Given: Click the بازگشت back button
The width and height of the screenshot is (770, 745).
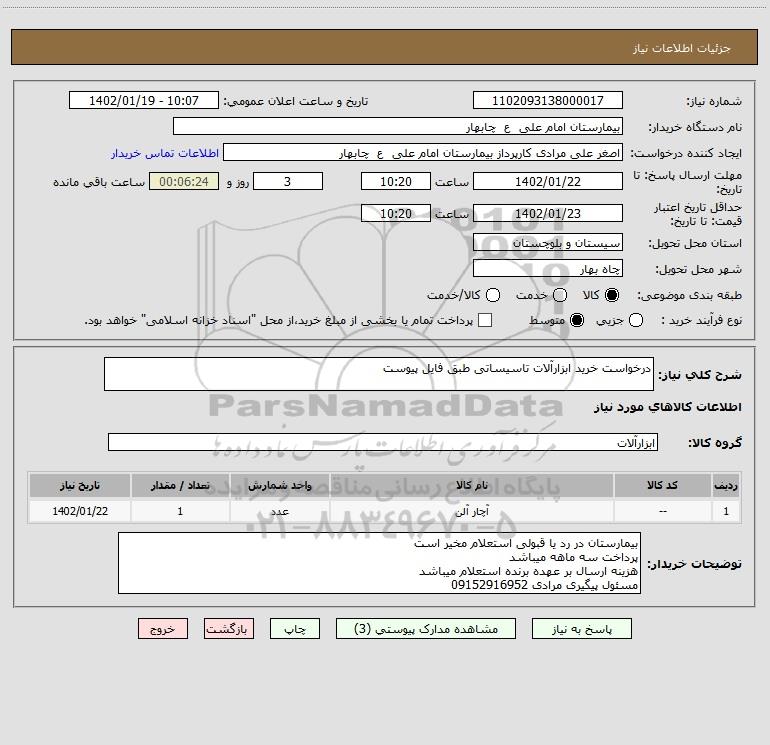Looking at the screenshot, I should (x=229, y=629).
